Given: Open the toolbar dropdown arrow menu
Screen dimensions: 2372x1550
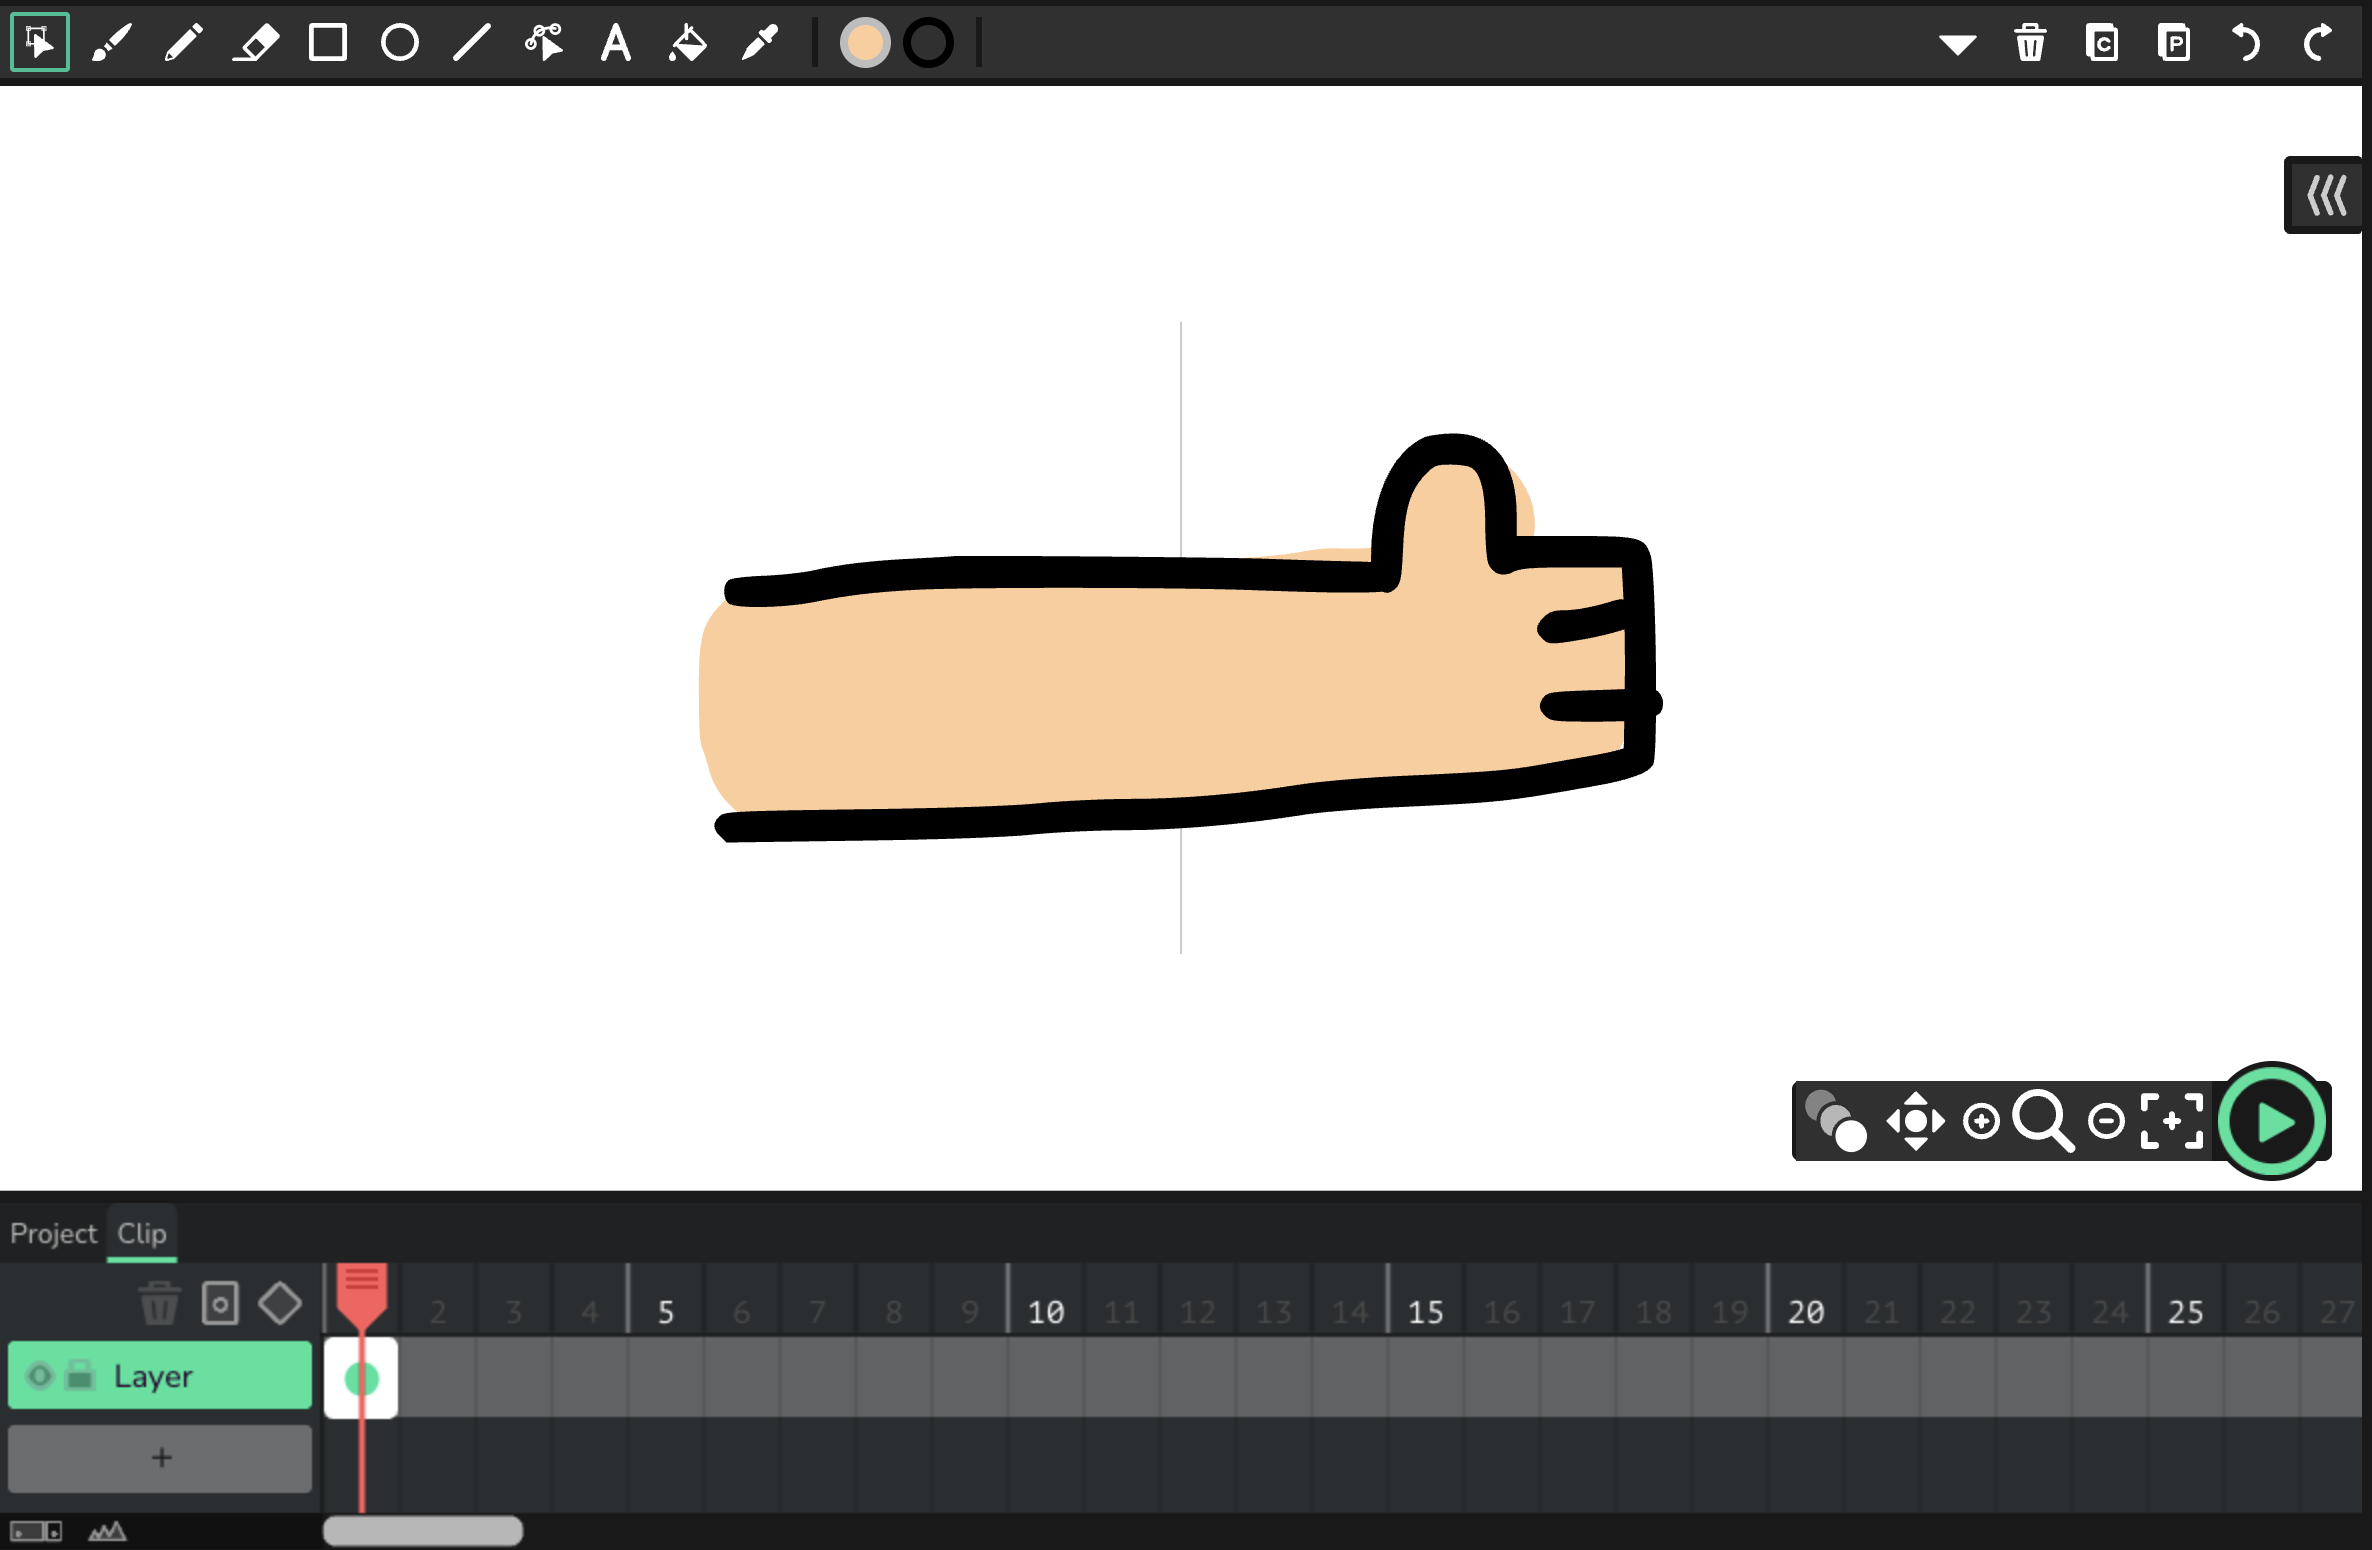Looking at the screenshot, I should click(1957, 44).
